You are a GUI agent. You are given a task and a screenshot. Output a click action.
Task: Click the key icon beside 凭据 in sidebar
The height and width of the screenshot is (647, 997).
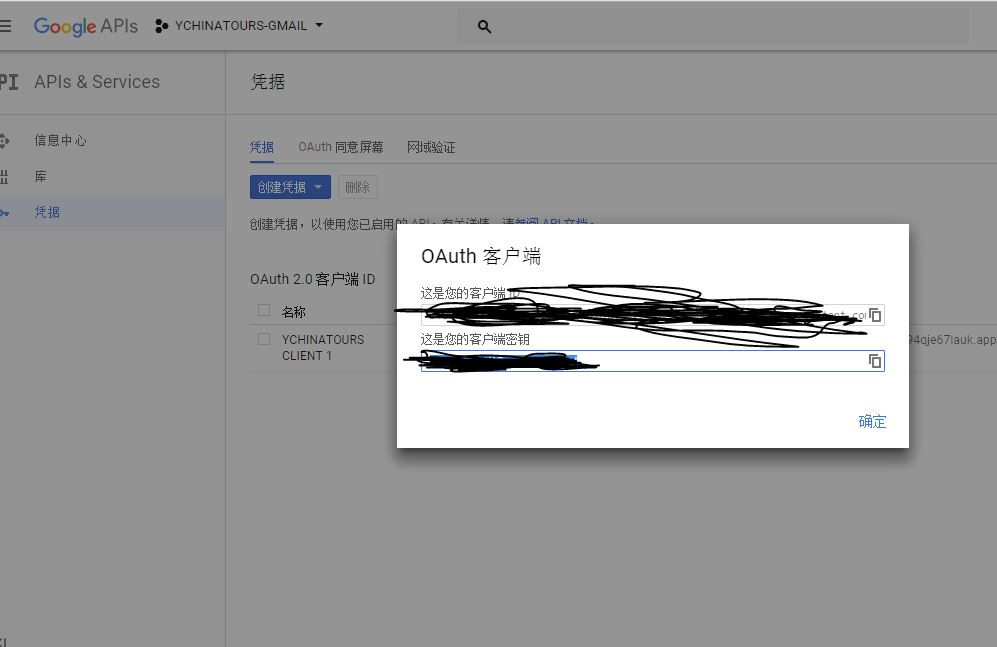click(x=4, y=213)
